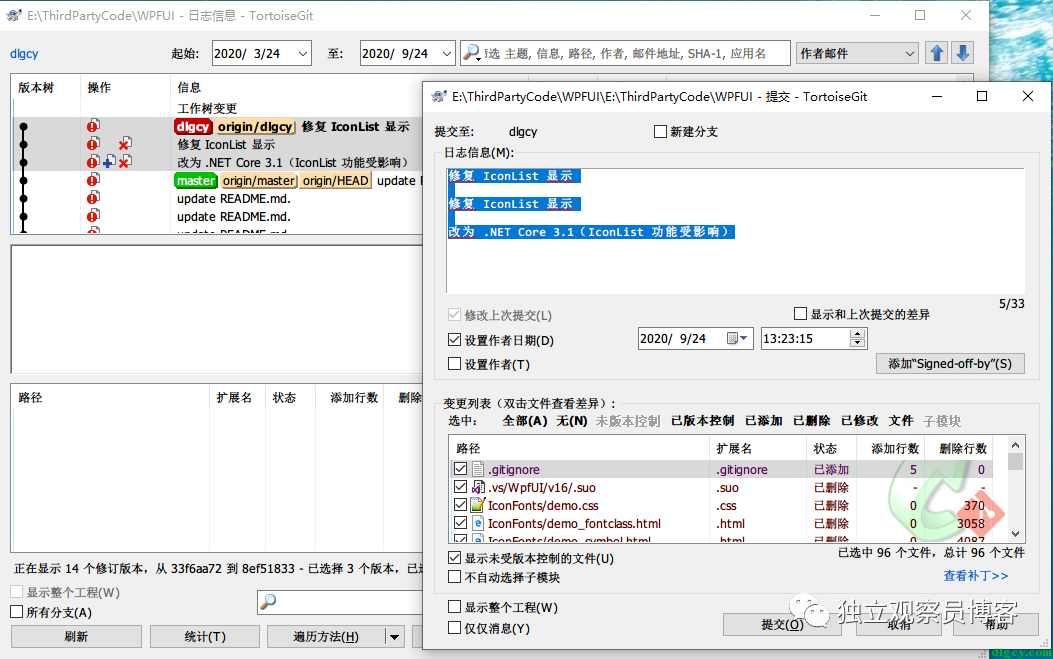Sort change list by 路径 column header
Viewport: 1053px width, 659px height.
coord(579,448)
